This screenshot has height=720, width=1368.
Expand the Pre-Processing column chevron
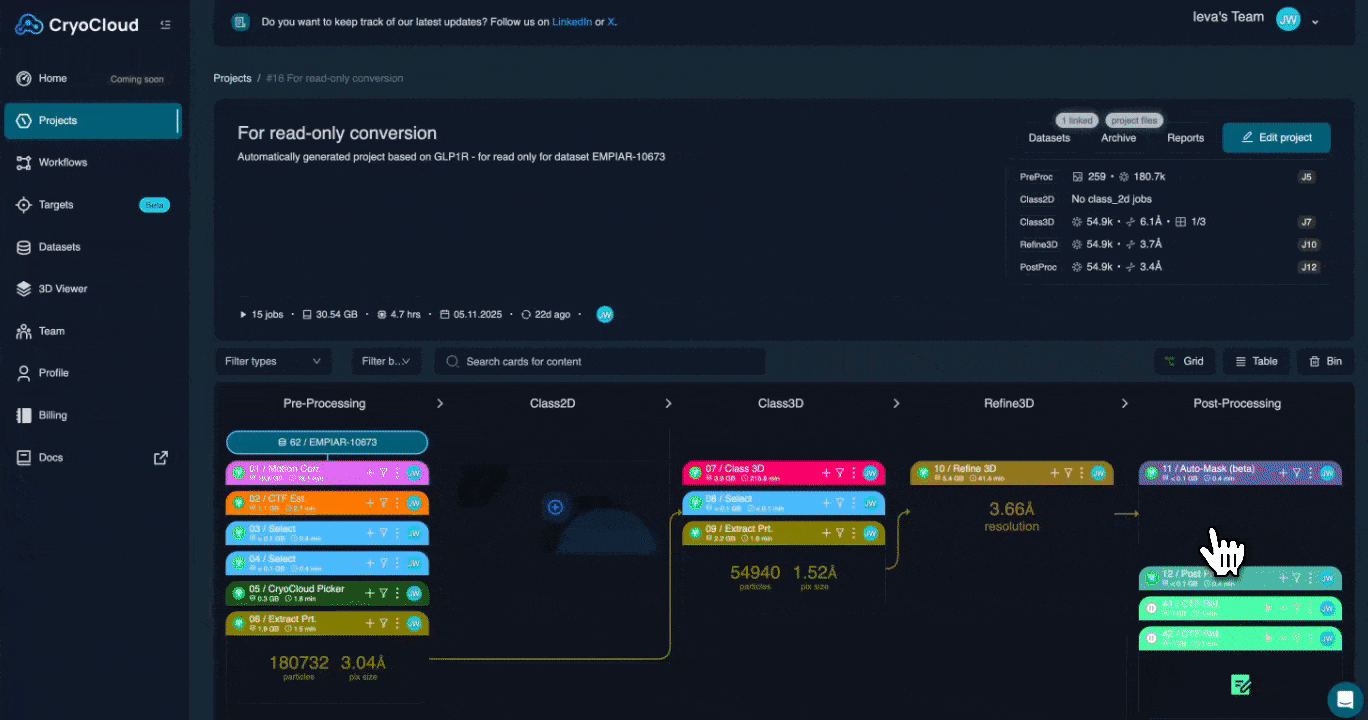click(x=440, y=403)
